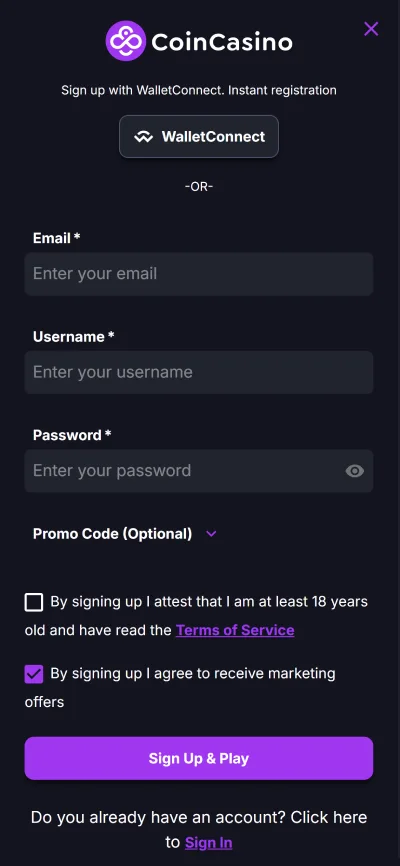The width and height of the screenshot is (400, 866).
Task: Click the Password field label
Action: [72, 435]
